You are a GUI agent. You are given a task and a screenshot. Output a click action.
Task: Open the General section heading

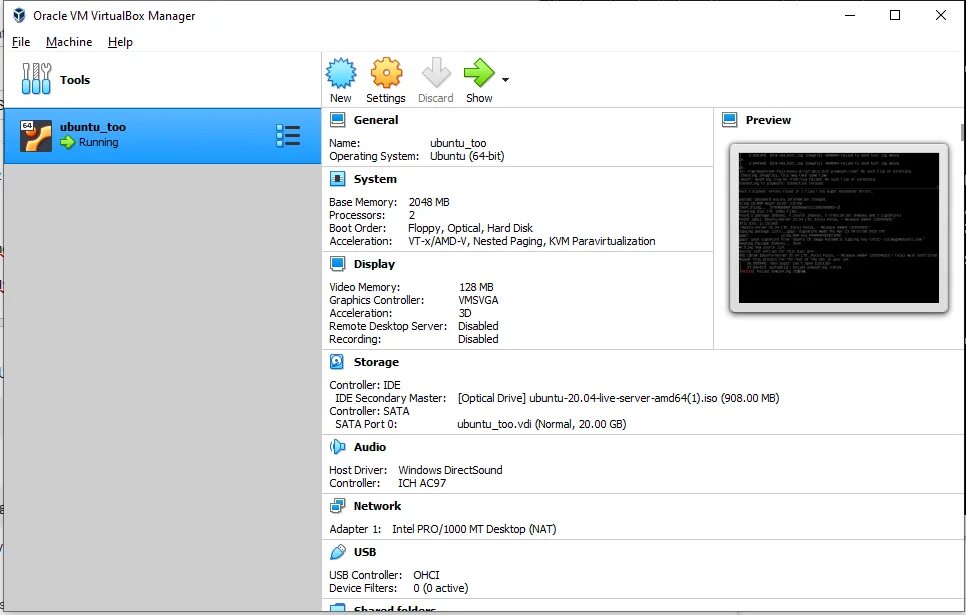click(376, 120)
